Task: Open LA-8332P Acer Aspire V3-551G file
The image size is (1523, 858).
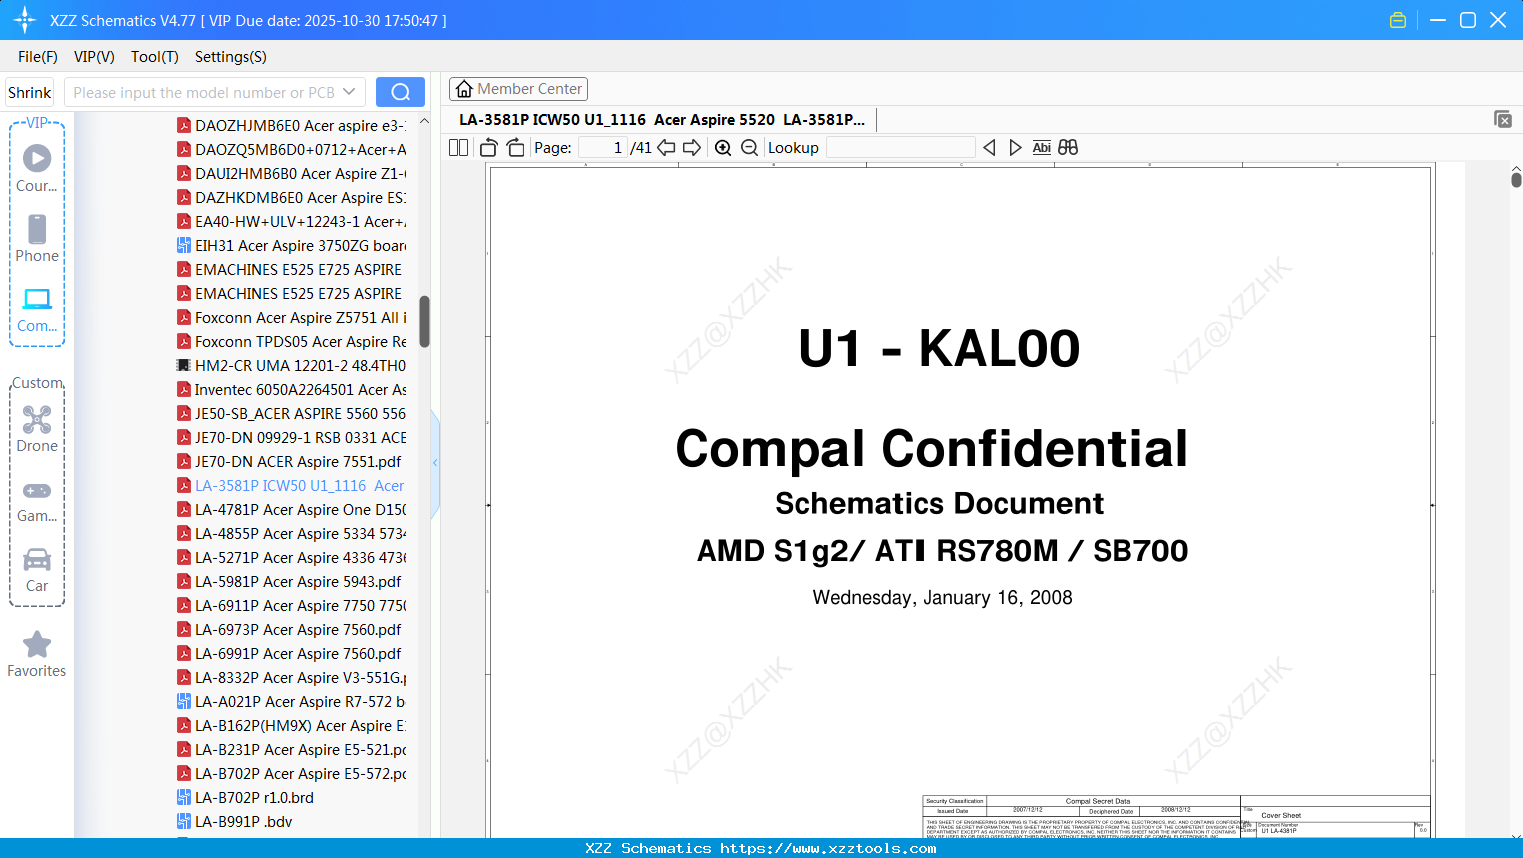Action: 291,678
